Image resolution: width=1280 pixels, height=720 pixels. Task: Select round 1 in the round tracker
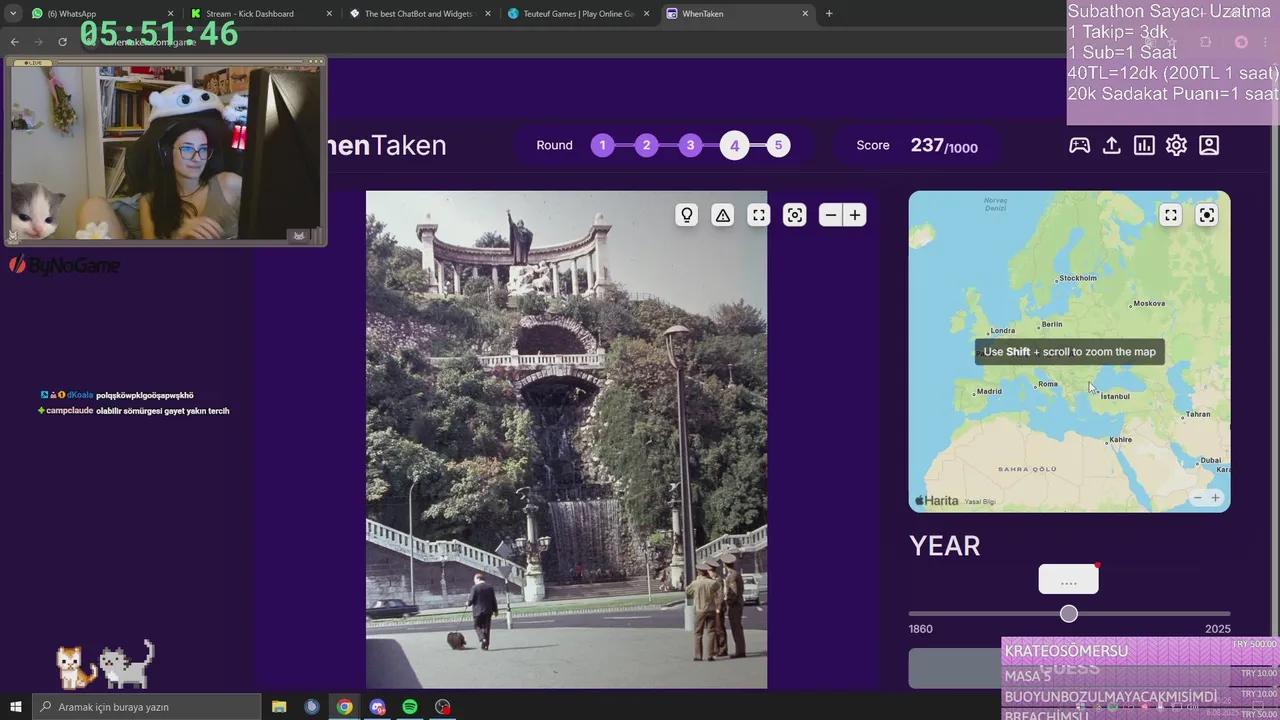click(x=602, y=146)
